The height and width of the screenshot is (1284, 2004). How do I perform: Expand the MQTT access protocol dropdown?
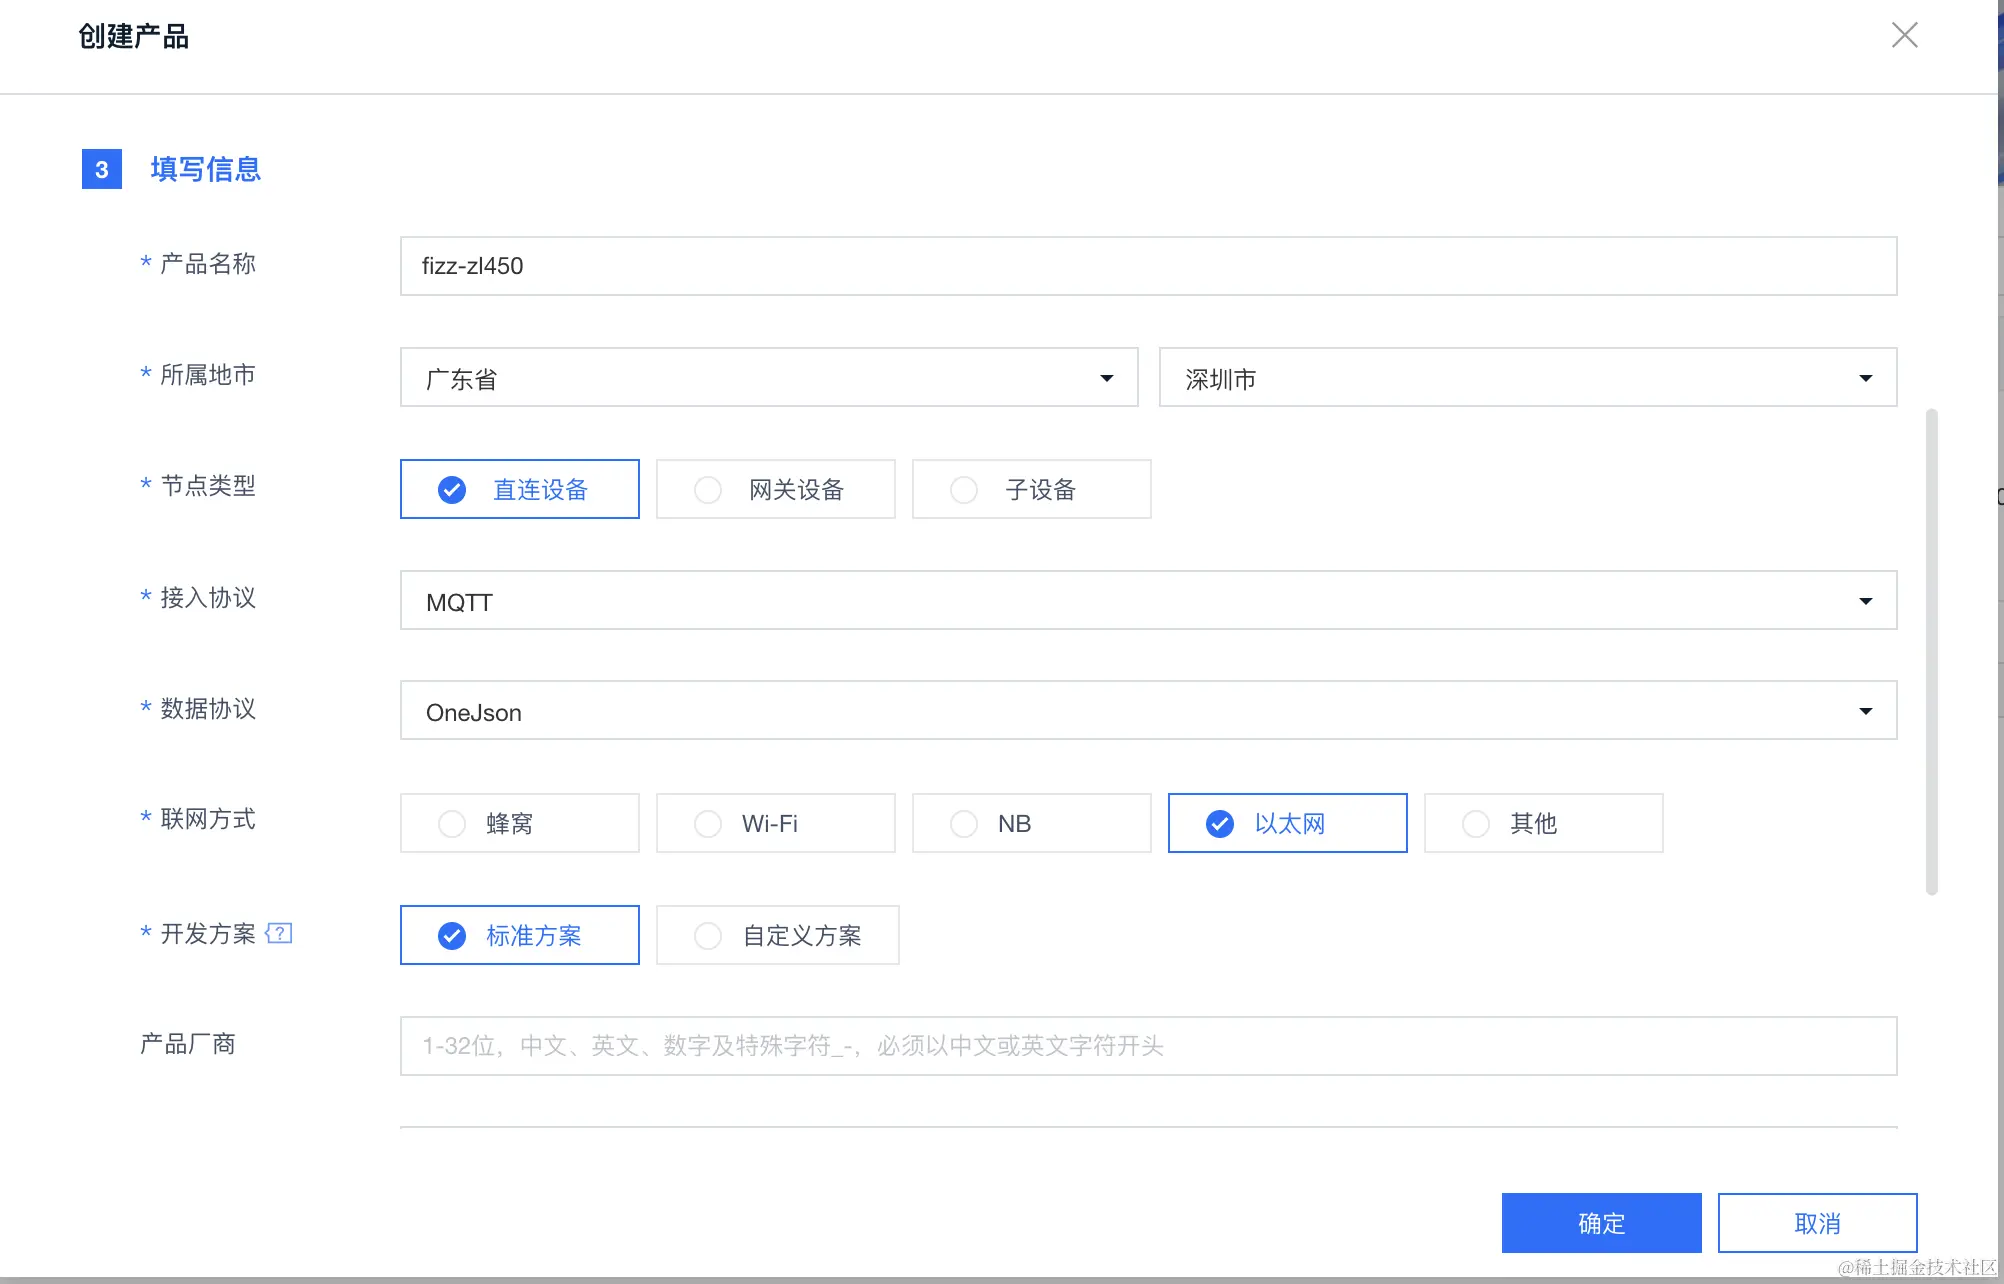(1148, 600)
